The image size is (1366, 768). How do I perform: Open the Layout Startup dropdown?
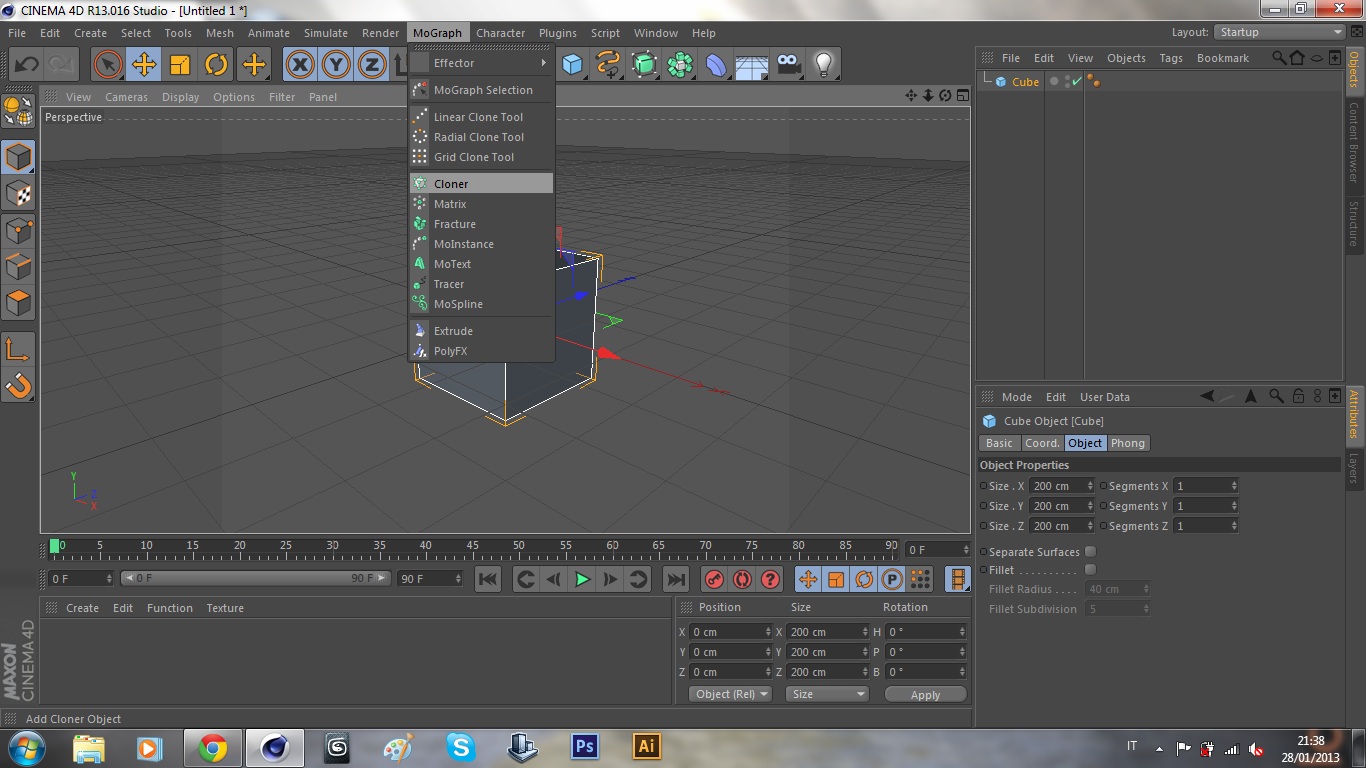click(1280, 32)
